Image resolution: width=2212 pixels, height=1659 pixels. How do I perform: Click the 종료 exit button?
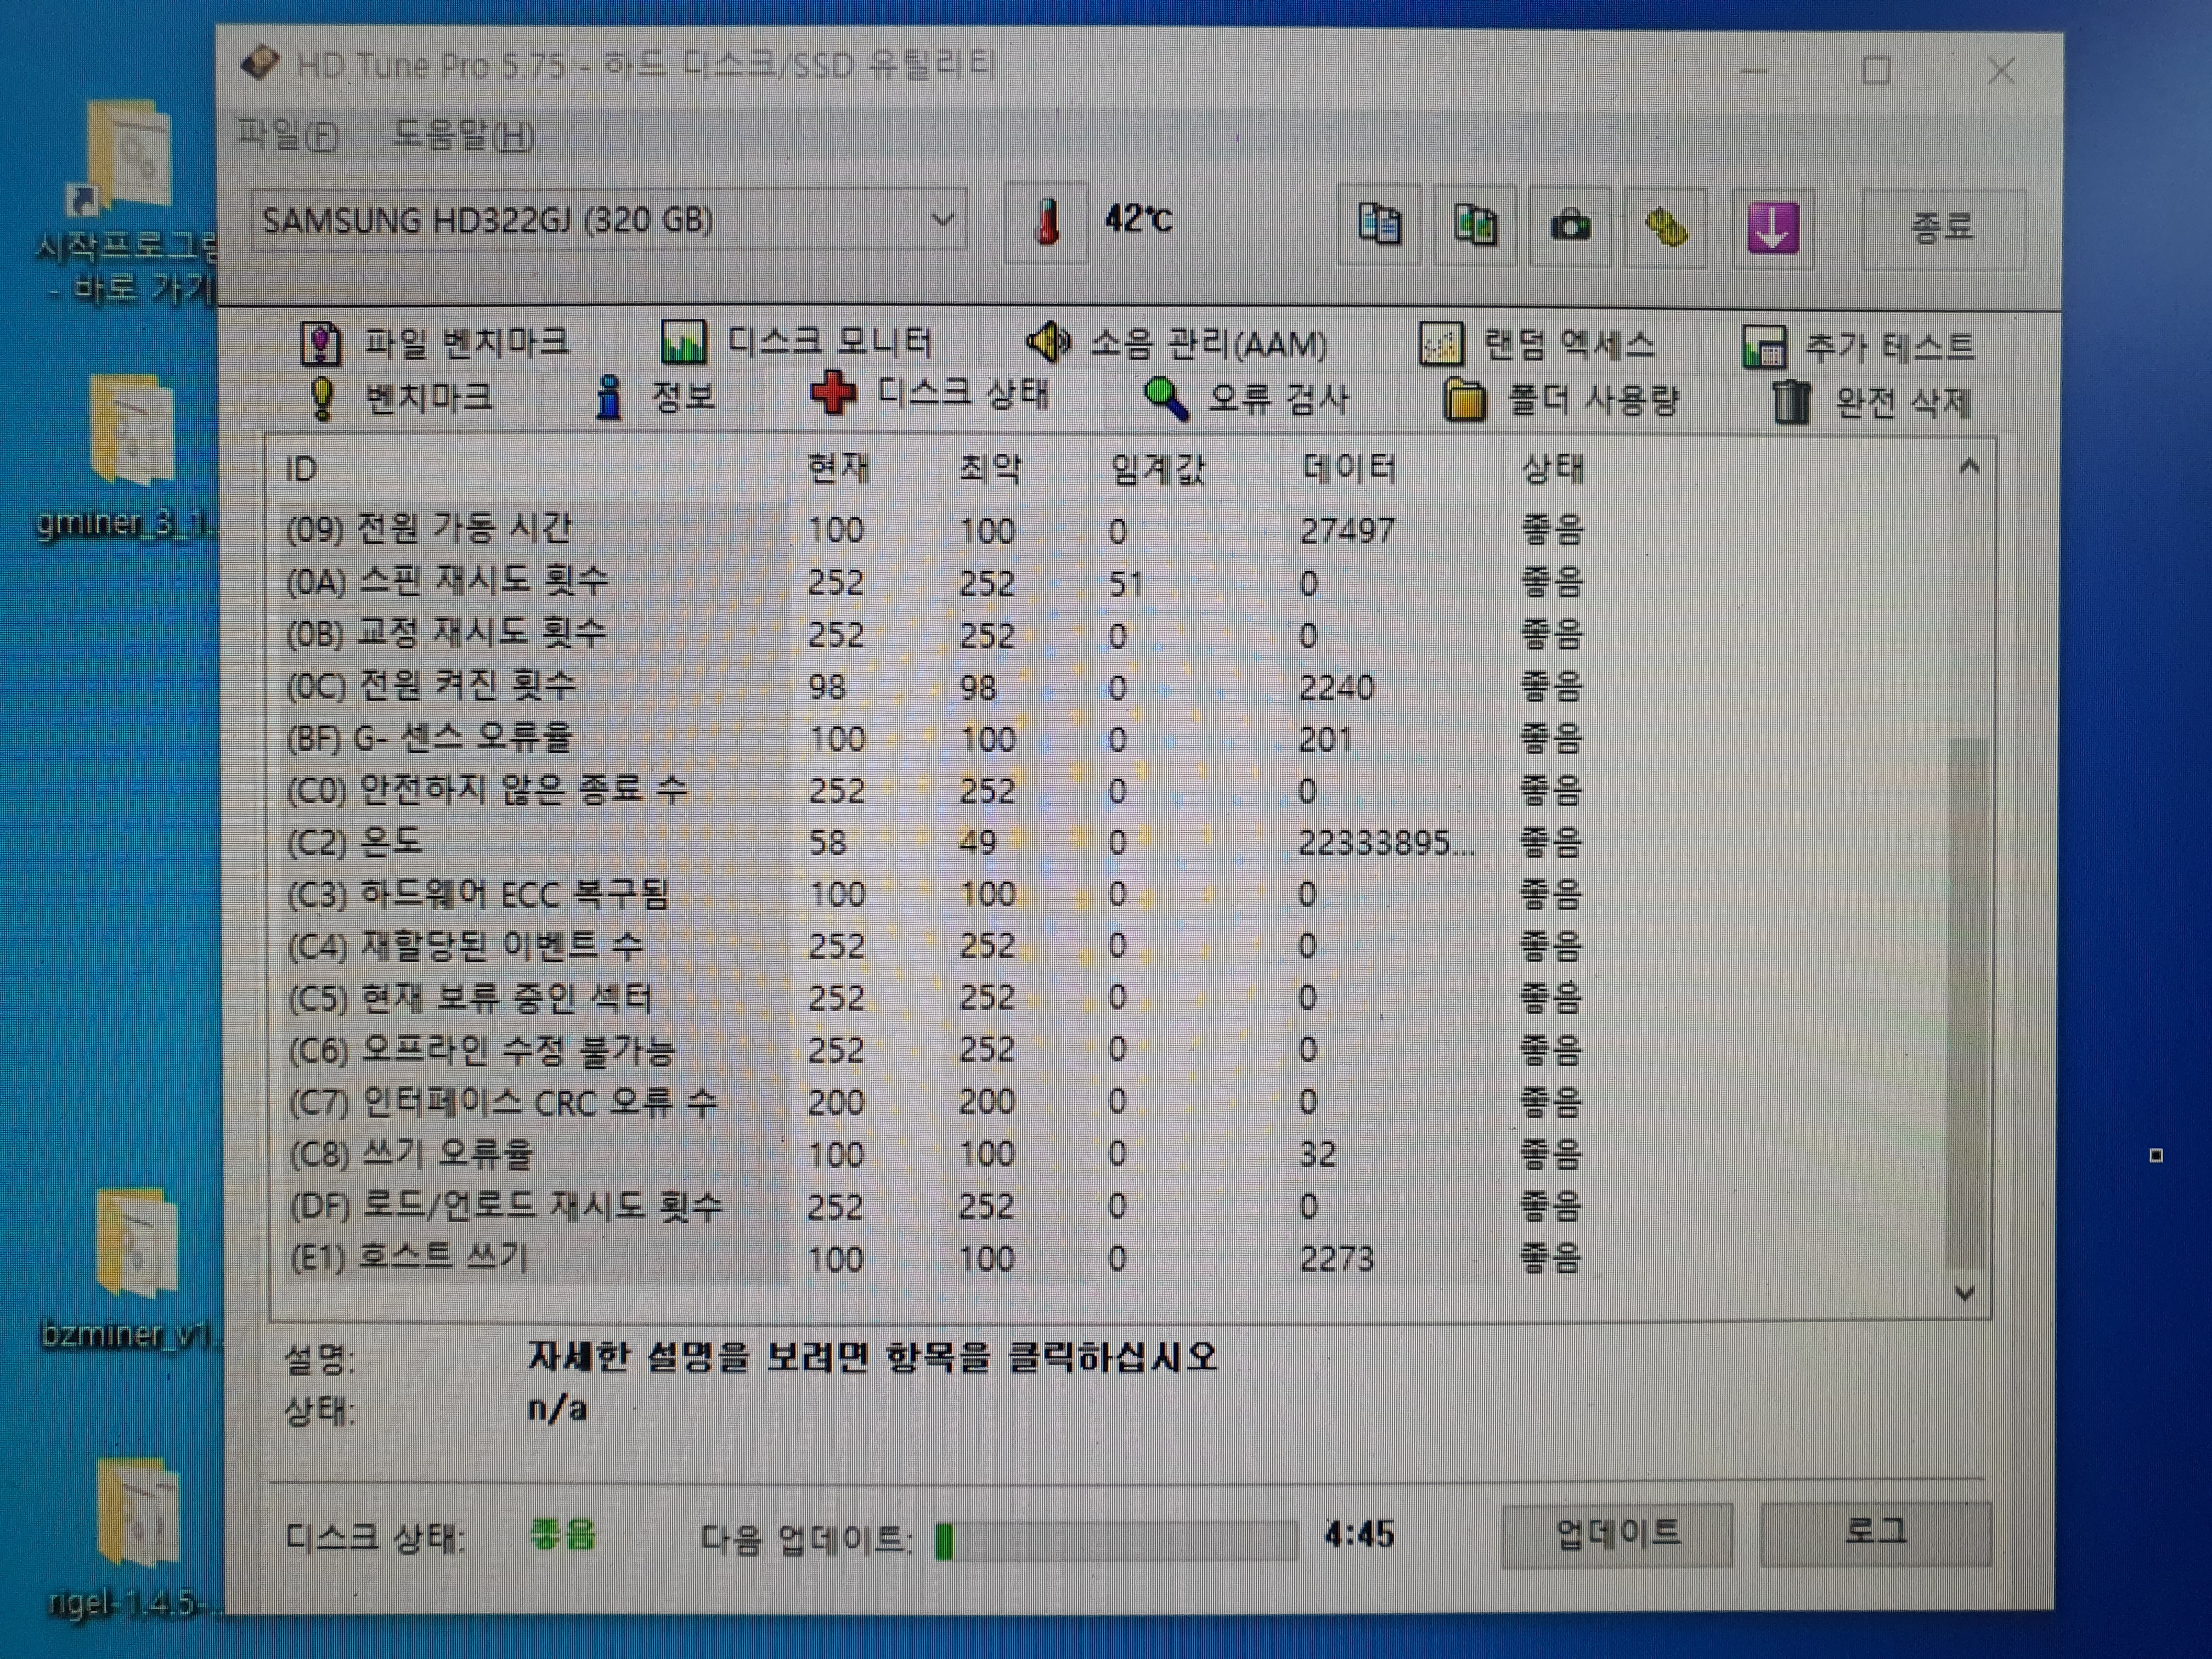pos(1943,229)
